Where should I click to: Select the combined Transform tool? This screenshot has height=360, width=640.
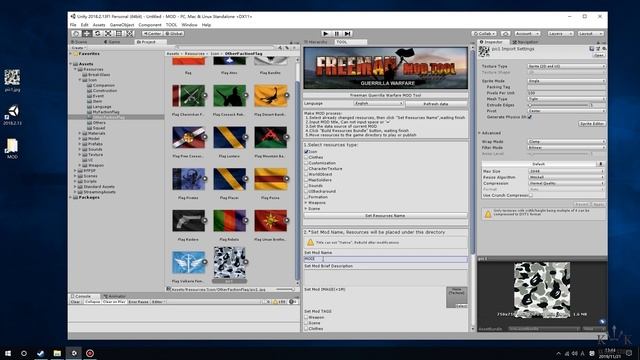pos(129,33)
